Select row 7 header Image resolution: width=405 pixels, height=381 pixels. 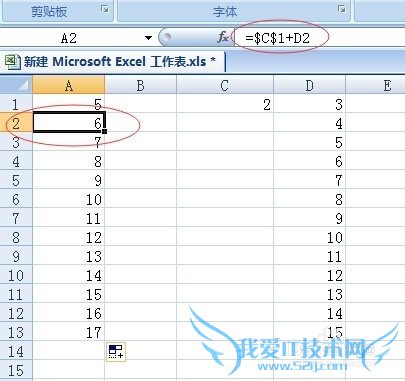(16, 218)
